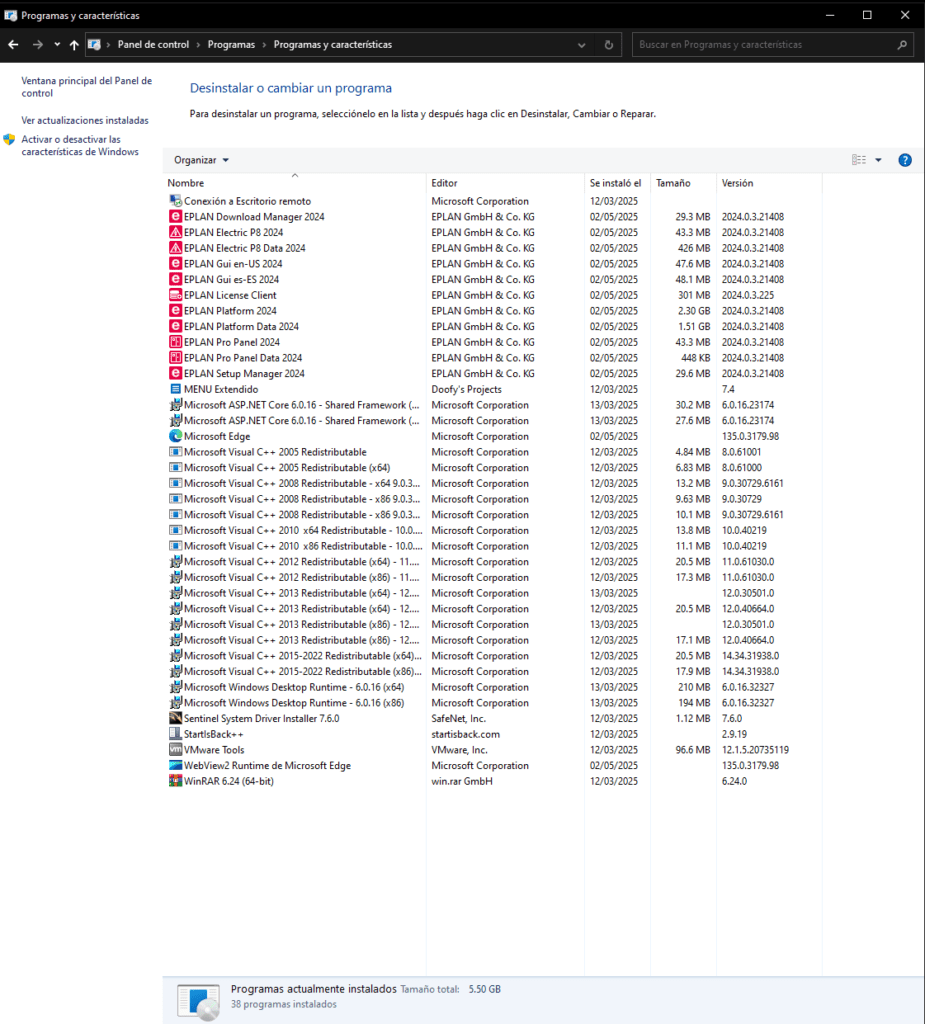Sort by the Versión column header
925x1024 pixels.
(738, 183)
